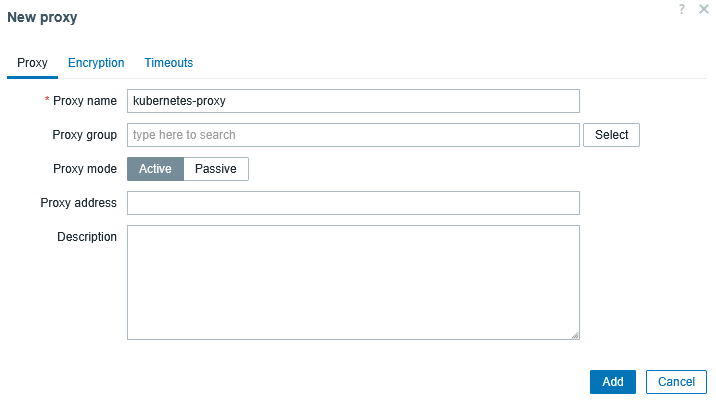Cancel the new proxy creation
The height and width of the screenshot is (401, 716).
point(676,382)
